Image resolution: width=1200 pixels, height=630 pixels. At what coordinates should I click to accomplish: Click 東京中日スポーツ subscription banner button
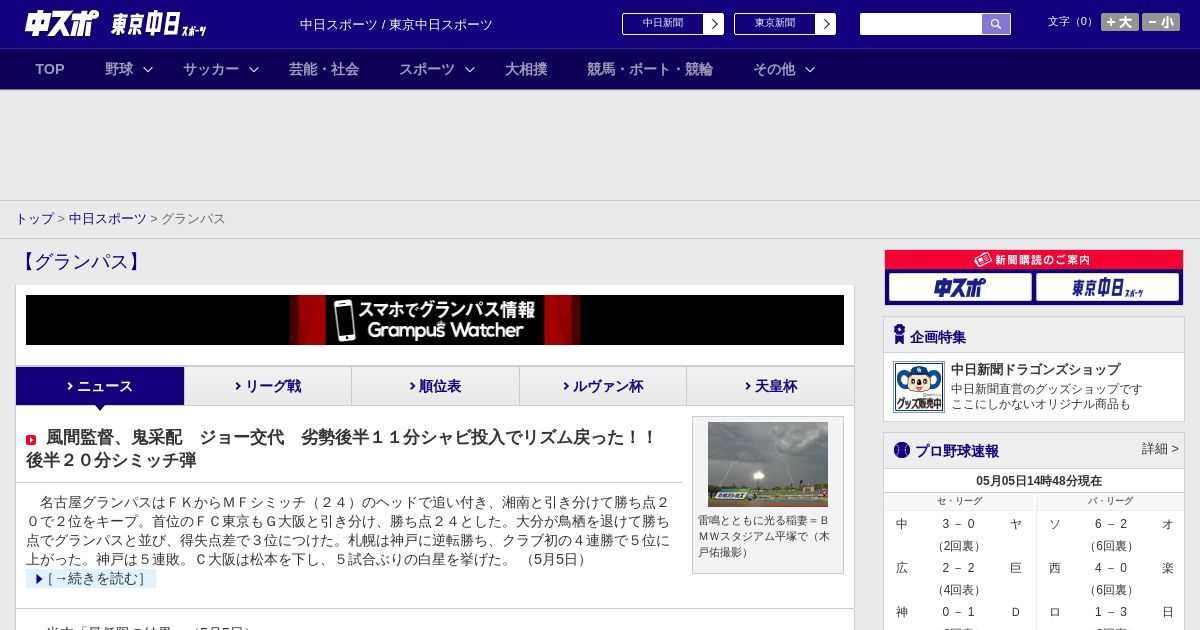[1107, 288]
